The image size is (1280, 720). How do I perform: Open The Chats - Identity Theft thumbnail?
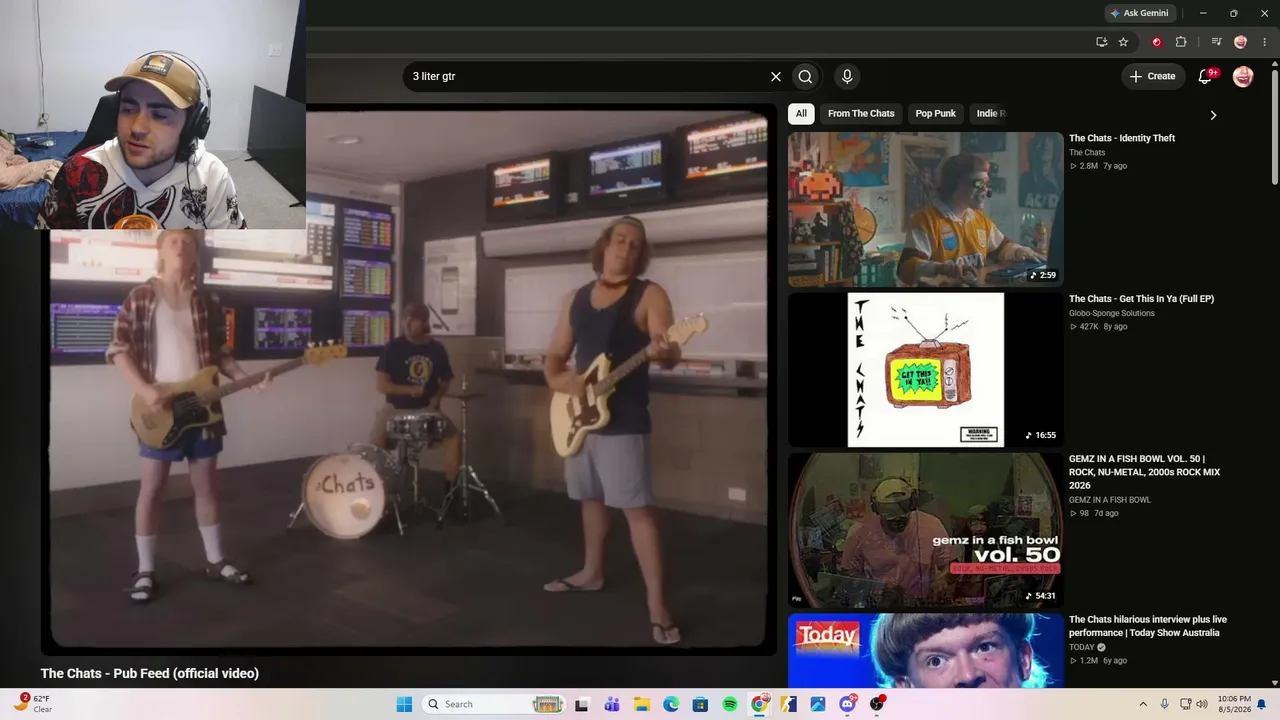[x=925, y=210]
